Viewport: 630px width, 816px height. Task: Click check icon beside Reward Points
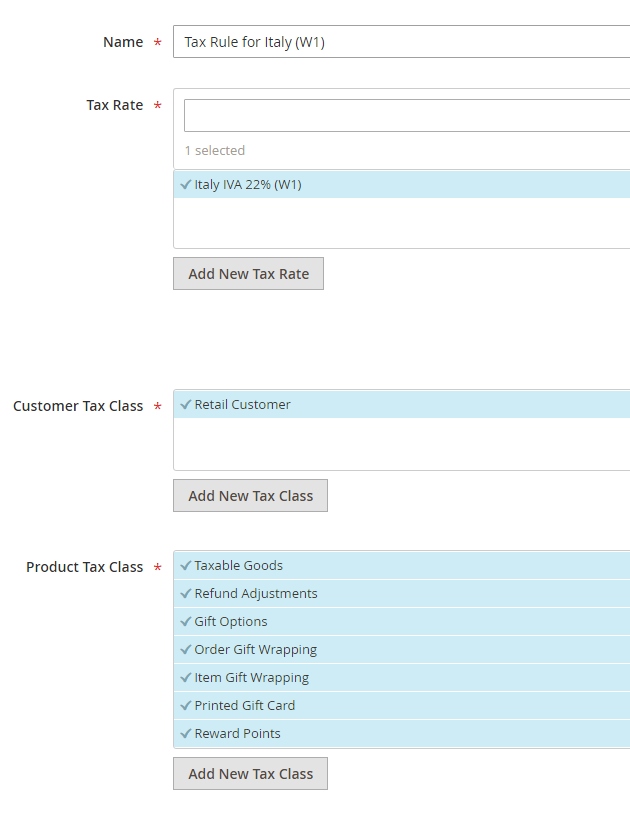186,733
